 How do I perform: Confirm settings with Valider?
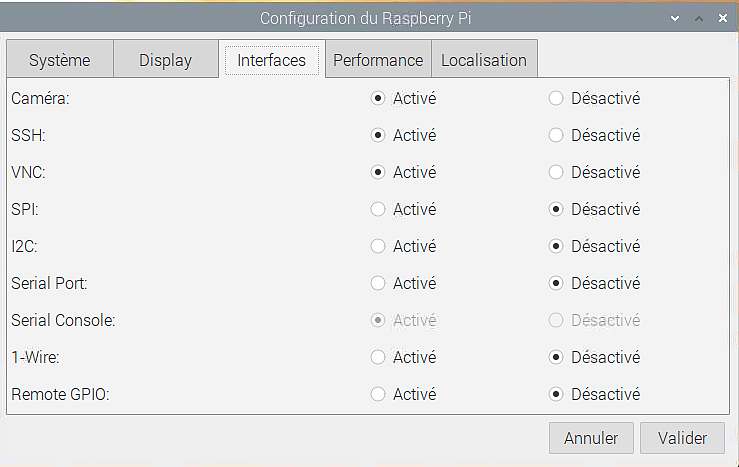682,438
